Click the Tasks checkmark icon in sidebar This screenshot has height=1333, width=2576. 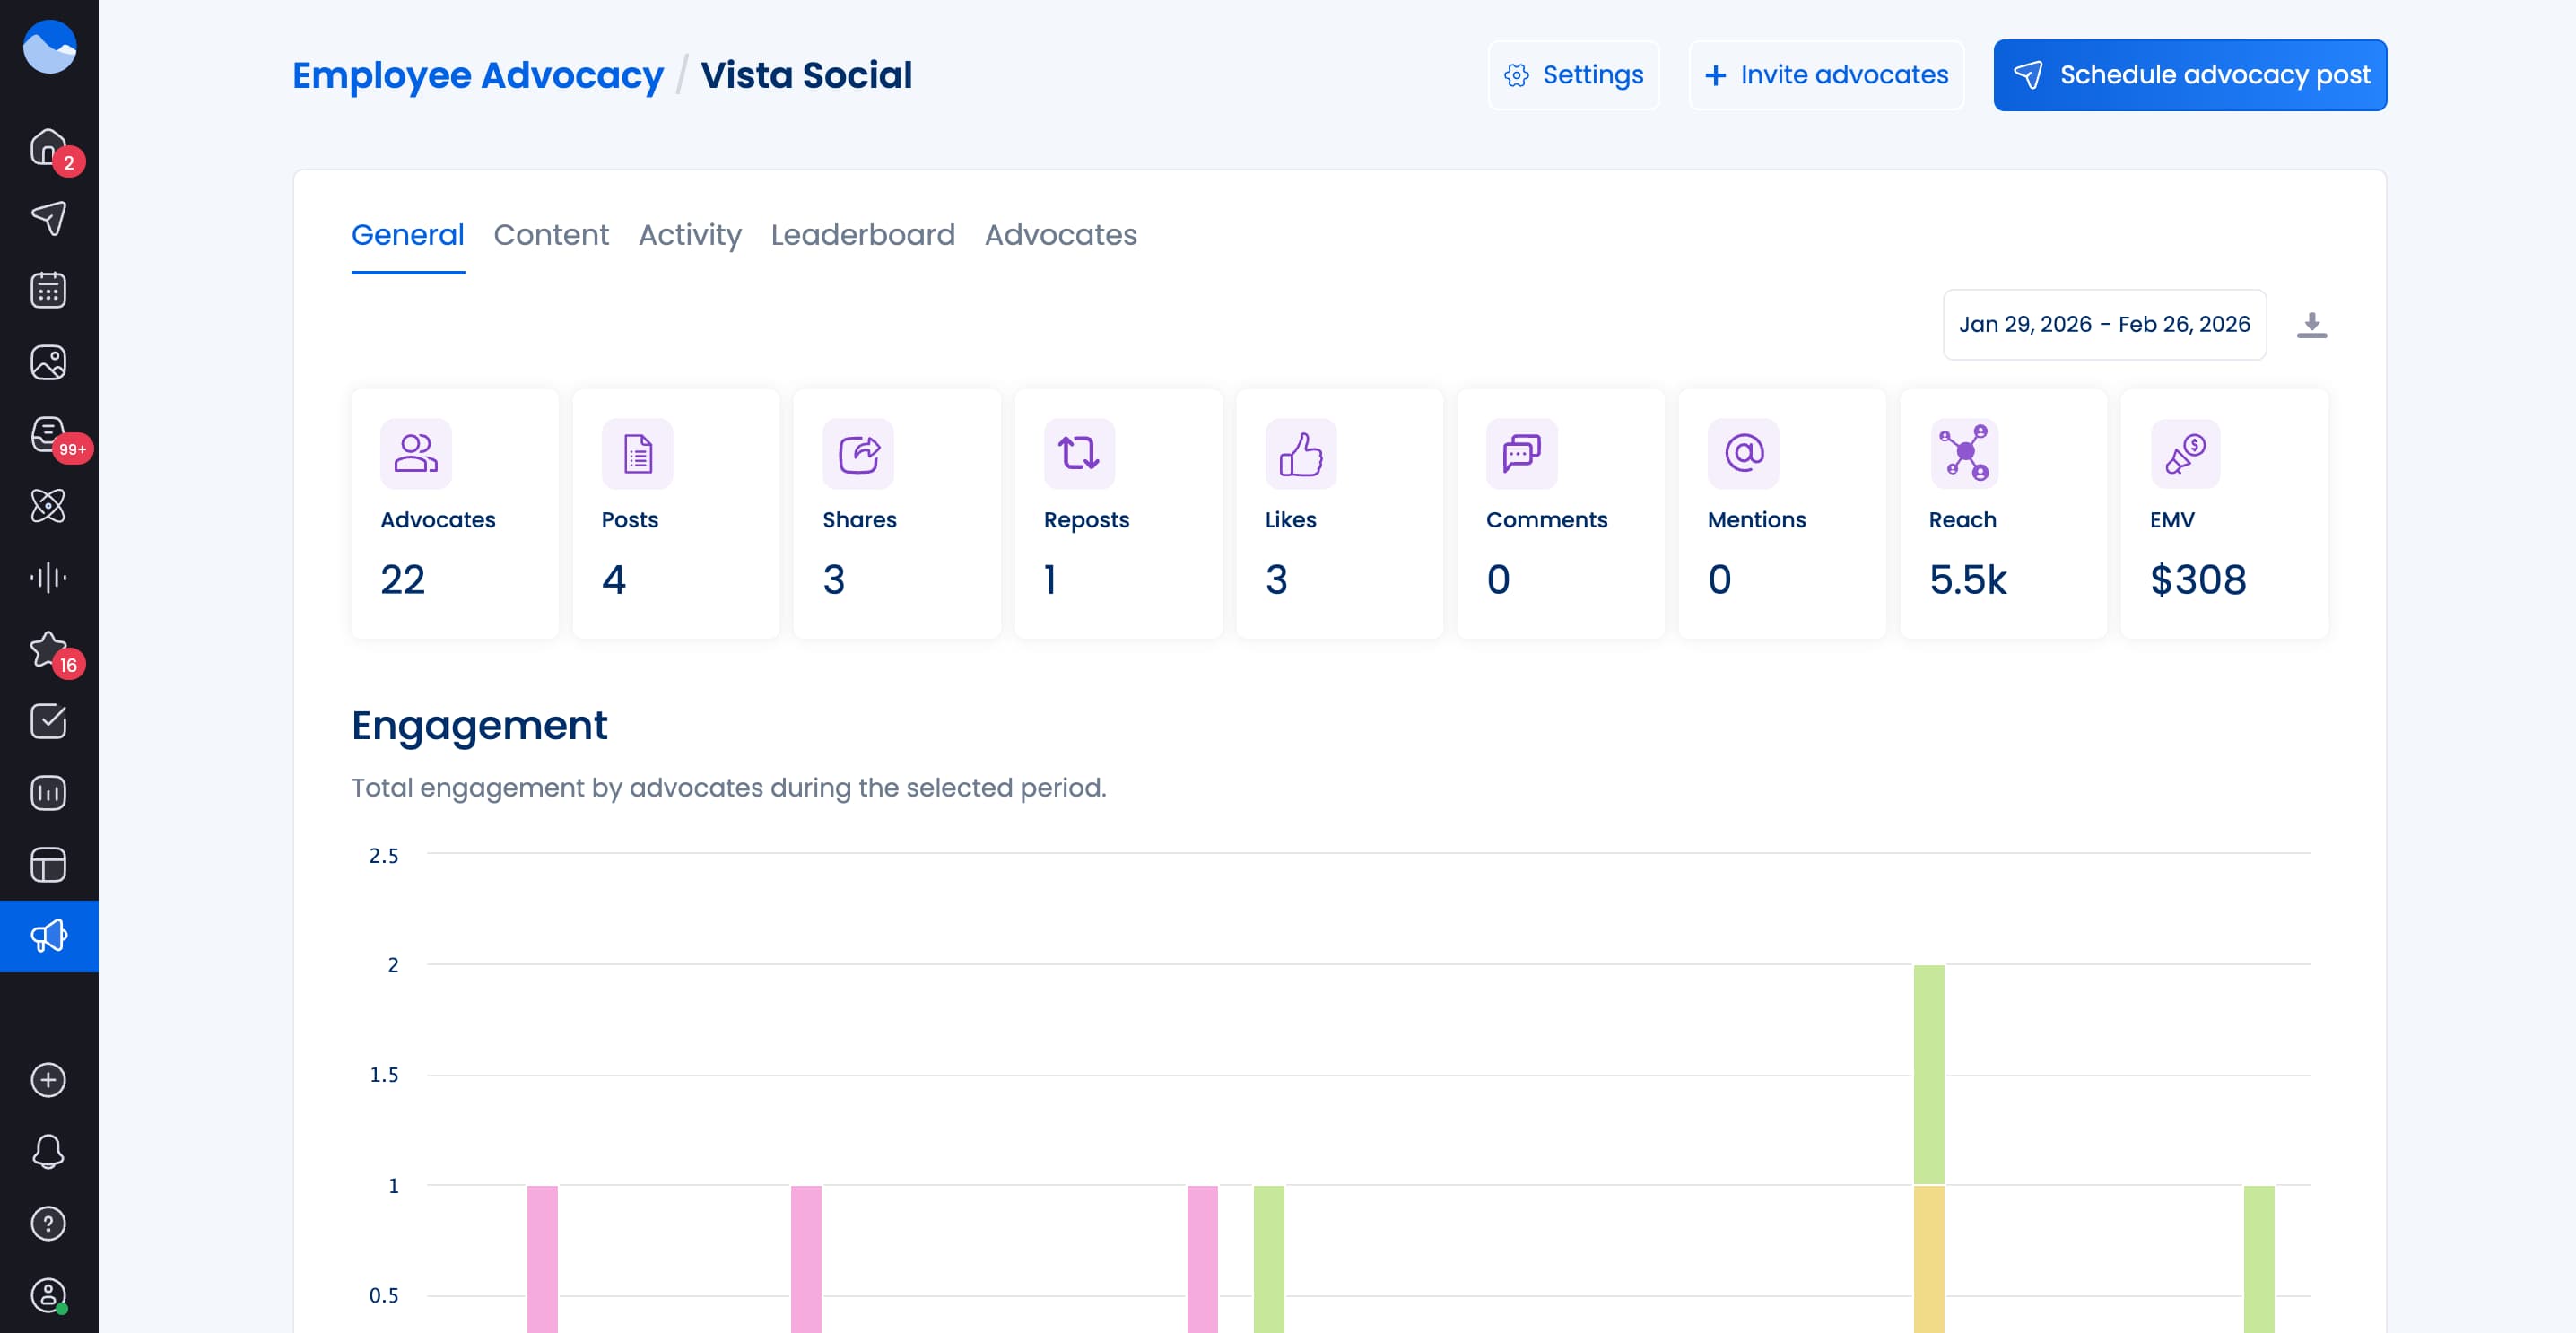pyautogui.click(x=48, y=721)
